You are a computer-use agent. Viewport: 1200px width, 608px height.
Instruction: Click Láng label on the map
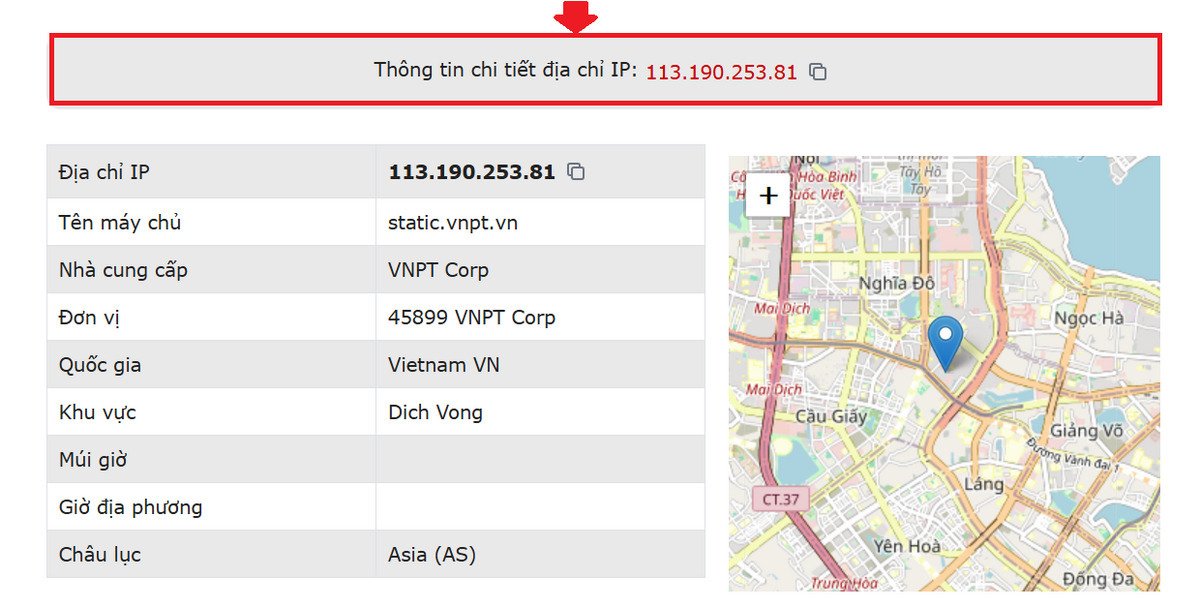point(984,483)
